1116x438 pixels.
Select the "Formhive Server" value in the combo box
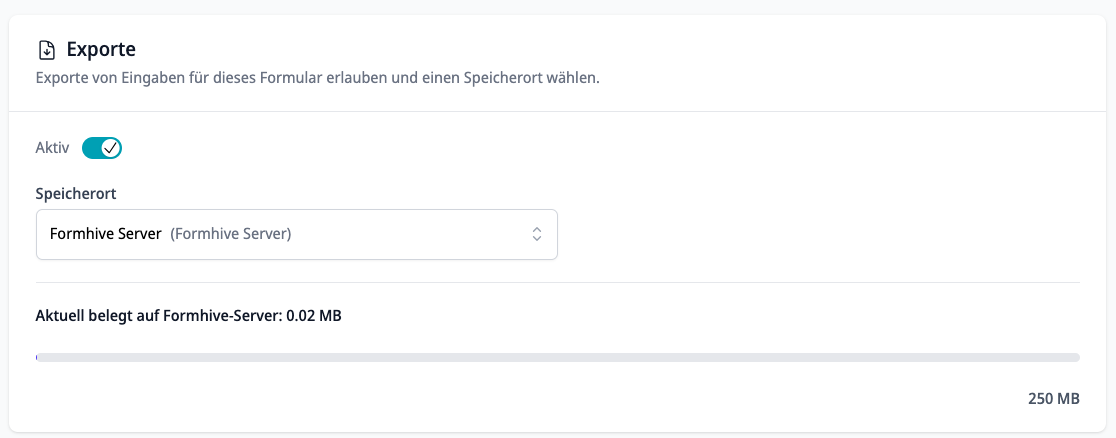point(106,234)
